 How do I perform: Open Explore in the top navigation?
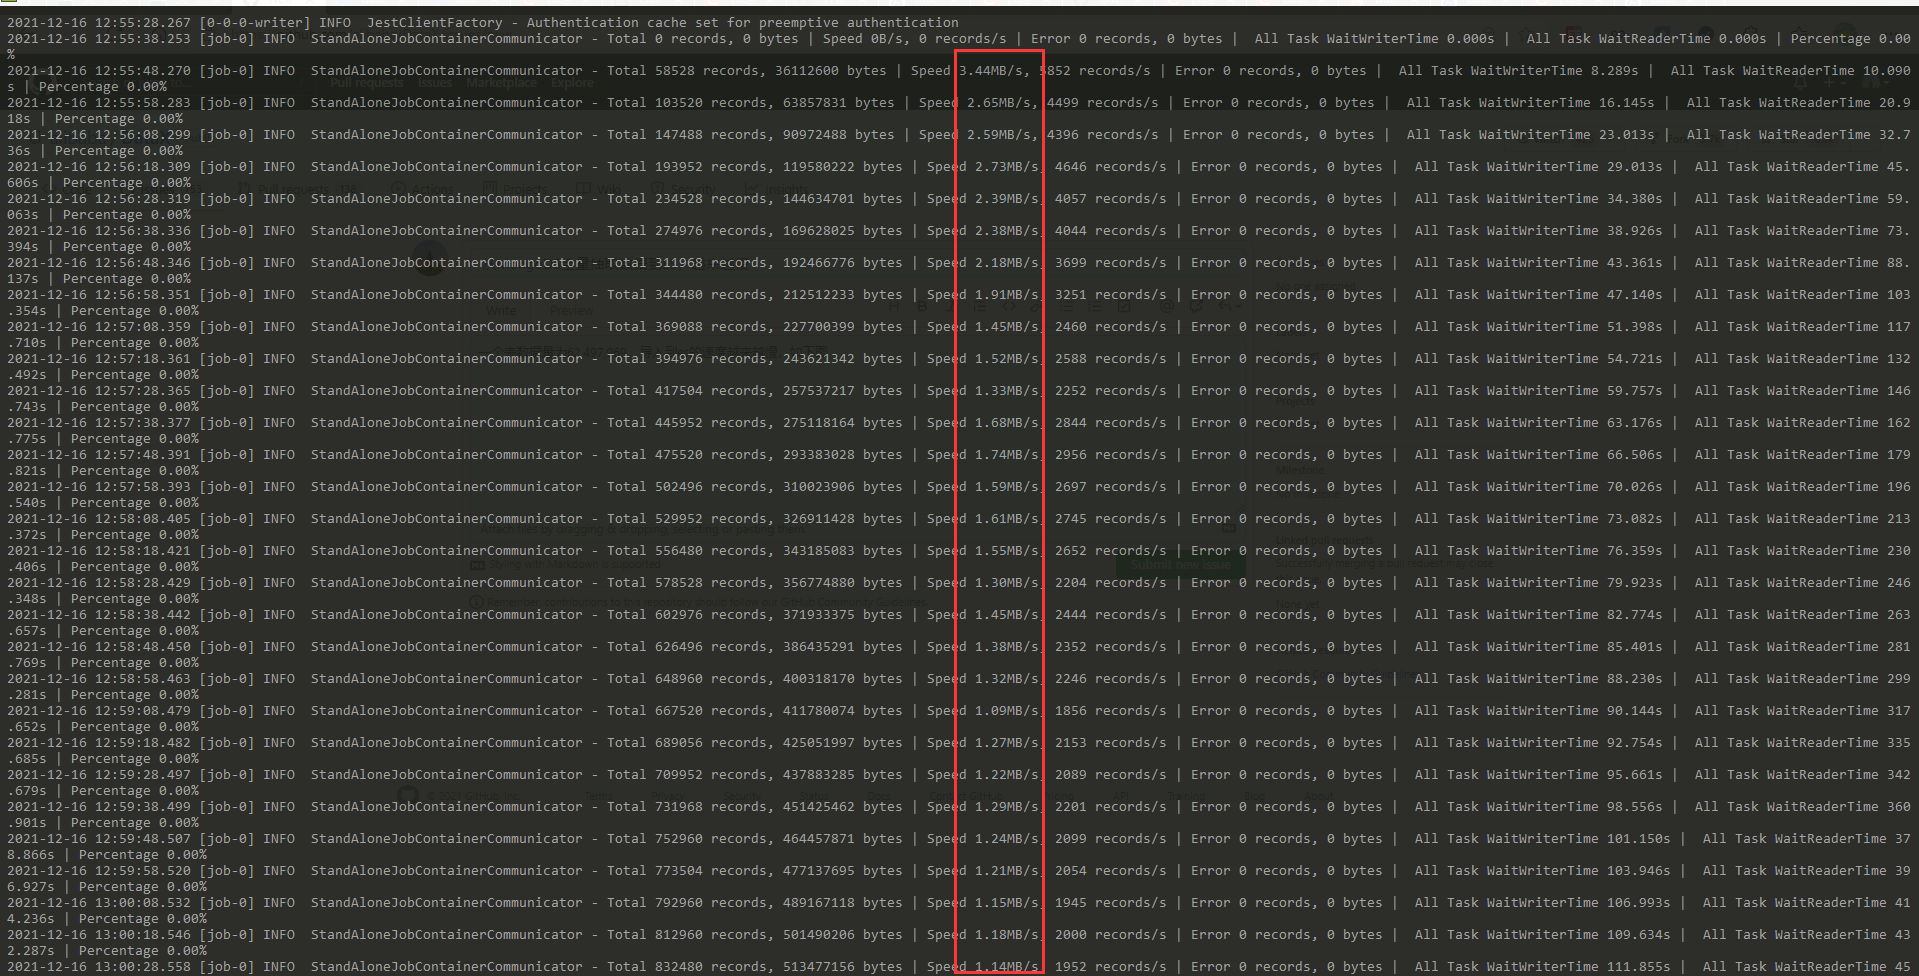point(571,83)
